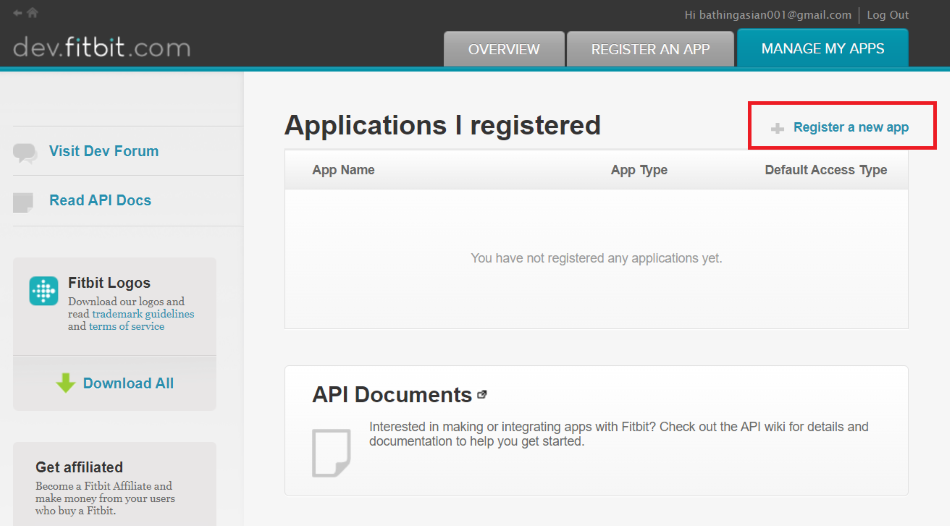
Task: Click the API Documents heading
Action: point(392,394)
